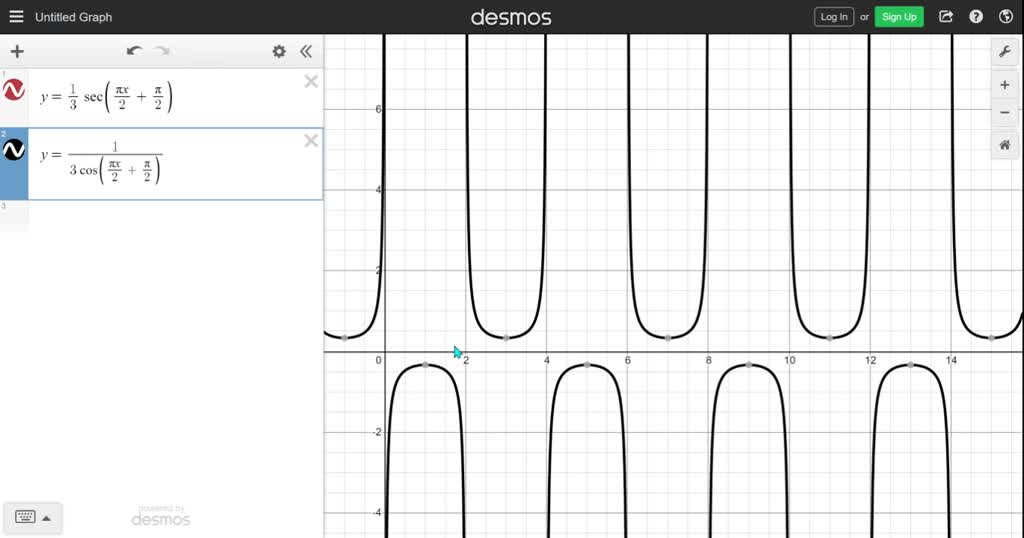Delete the sec expression row

[x=311, y=81]
